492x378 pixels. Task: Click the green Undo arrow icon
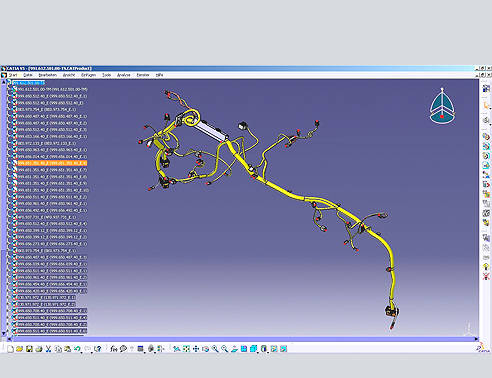click(77, 349)
